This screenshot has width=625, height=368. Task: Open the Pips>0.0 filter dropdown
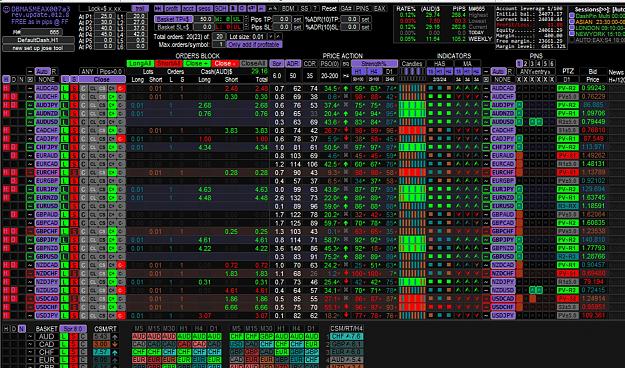click(x=111, y=71)
